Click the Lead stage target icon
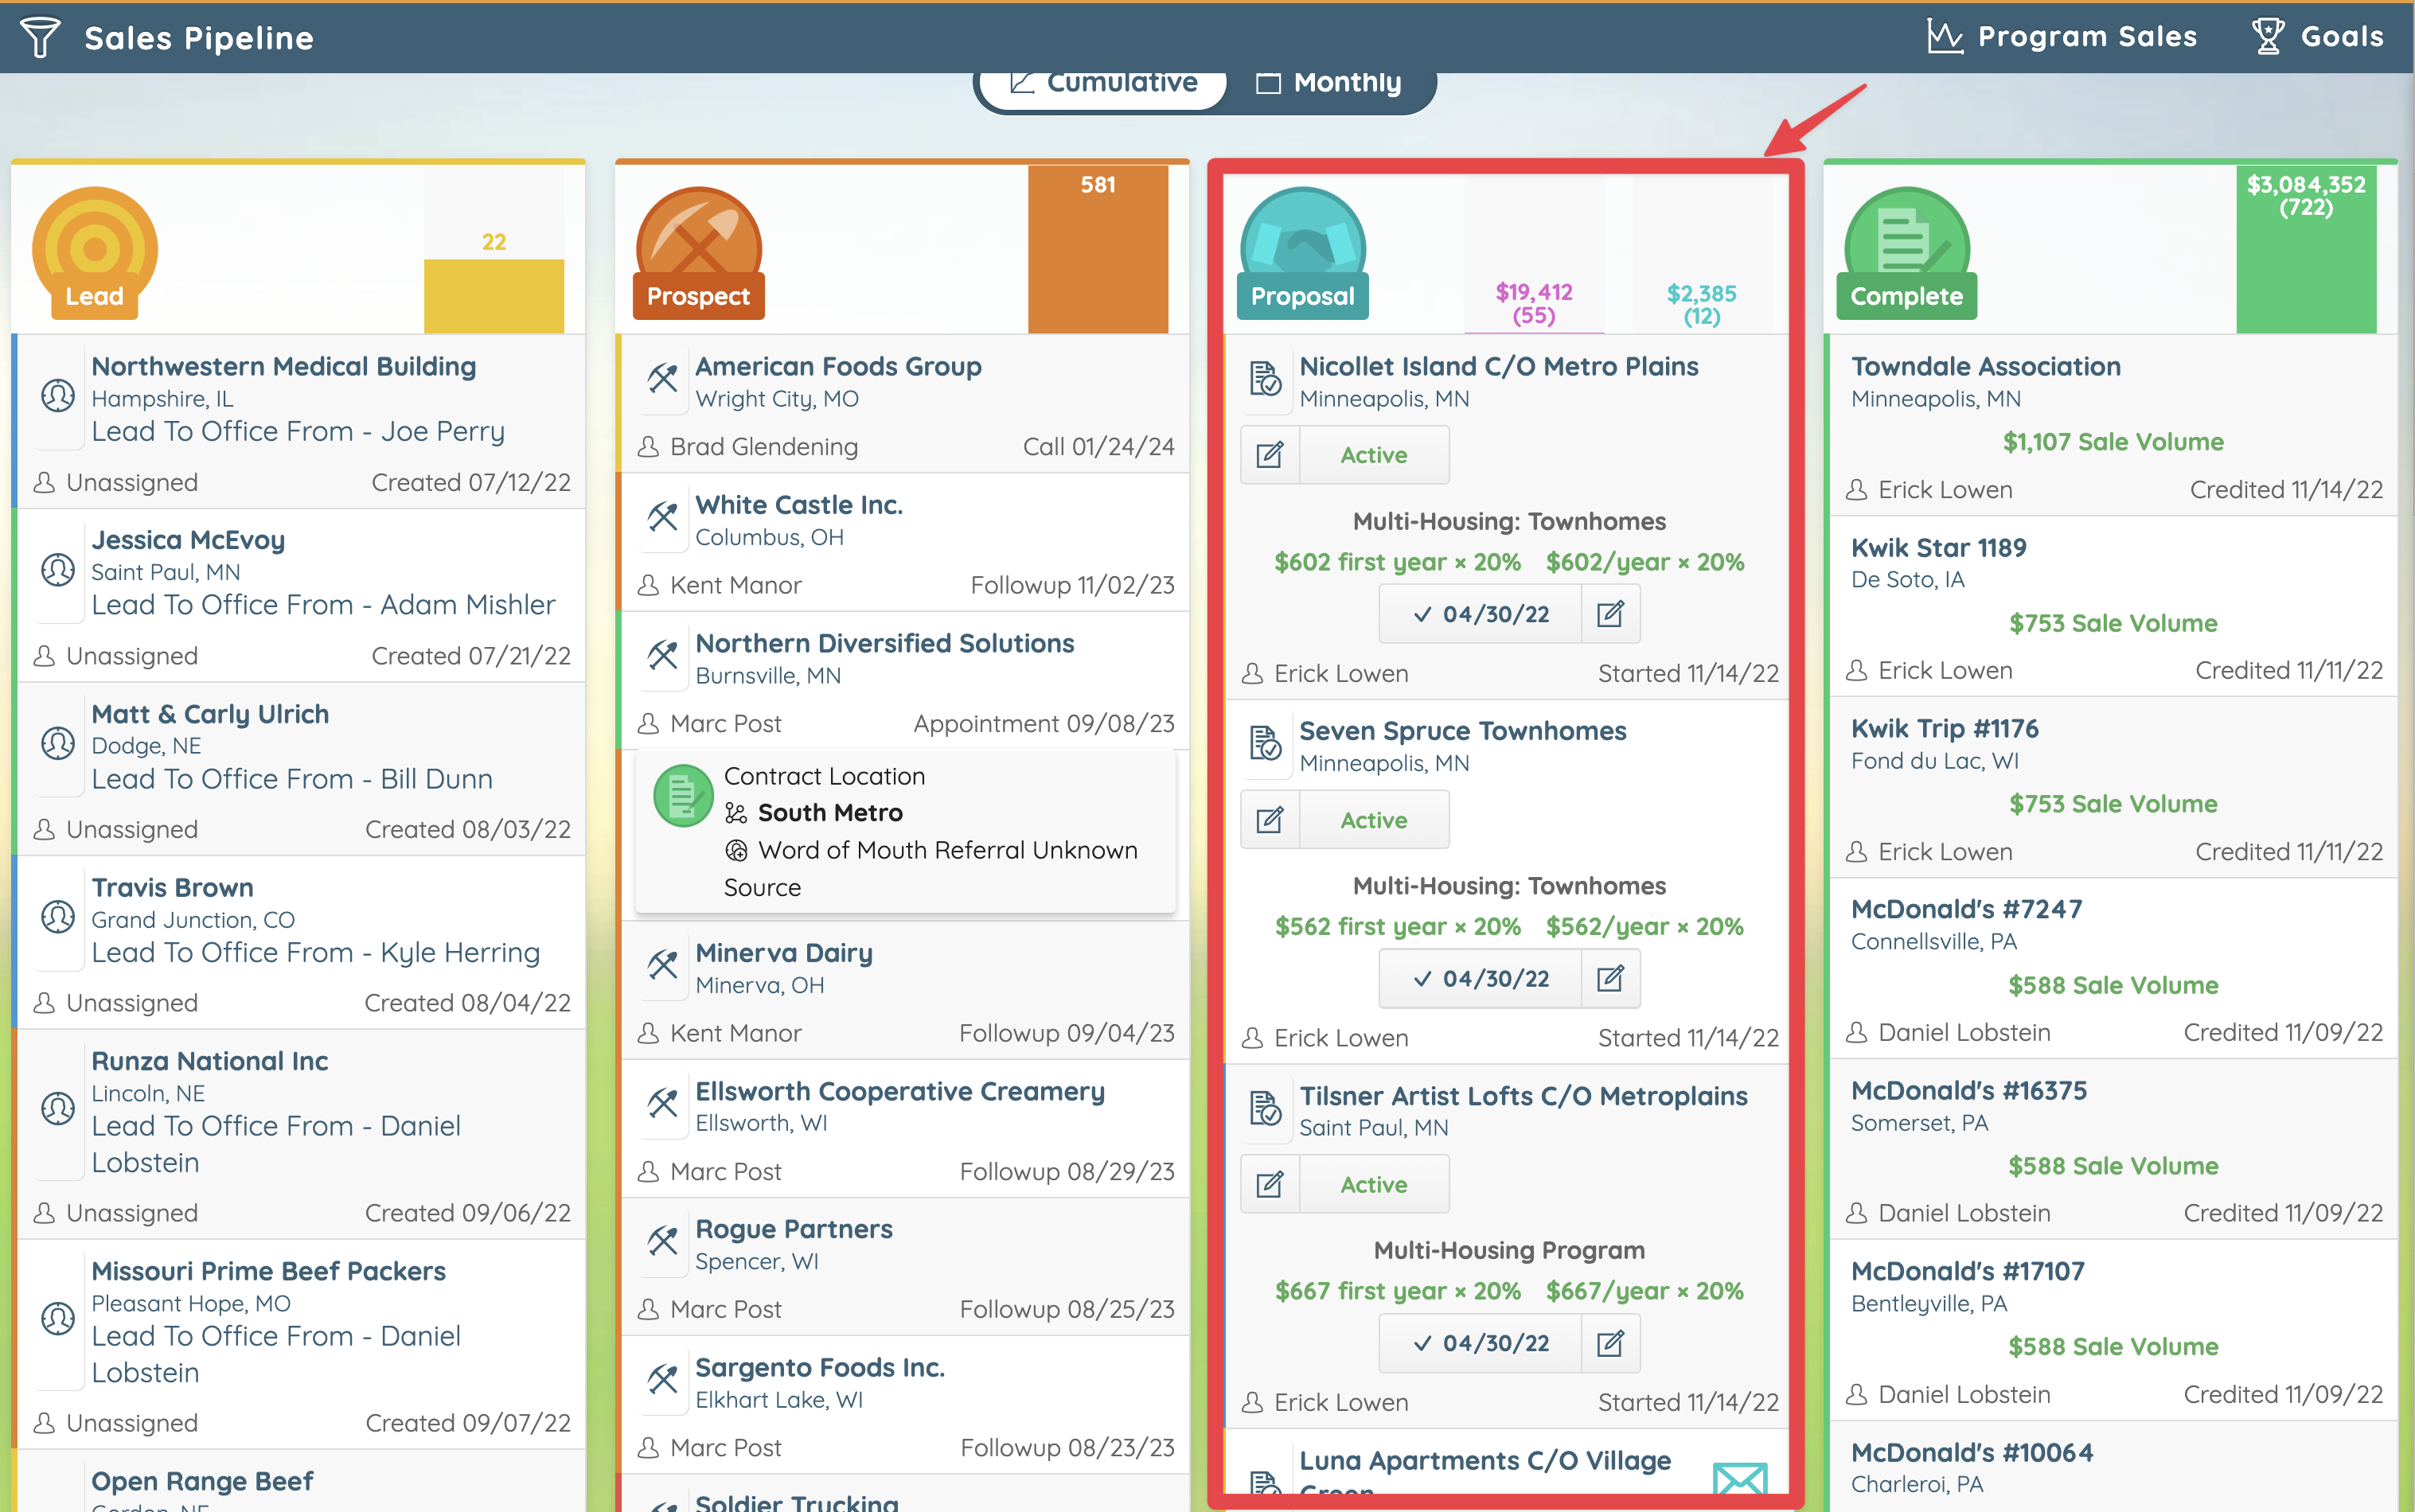The image size is (2415, 1512). coord(95,248)
